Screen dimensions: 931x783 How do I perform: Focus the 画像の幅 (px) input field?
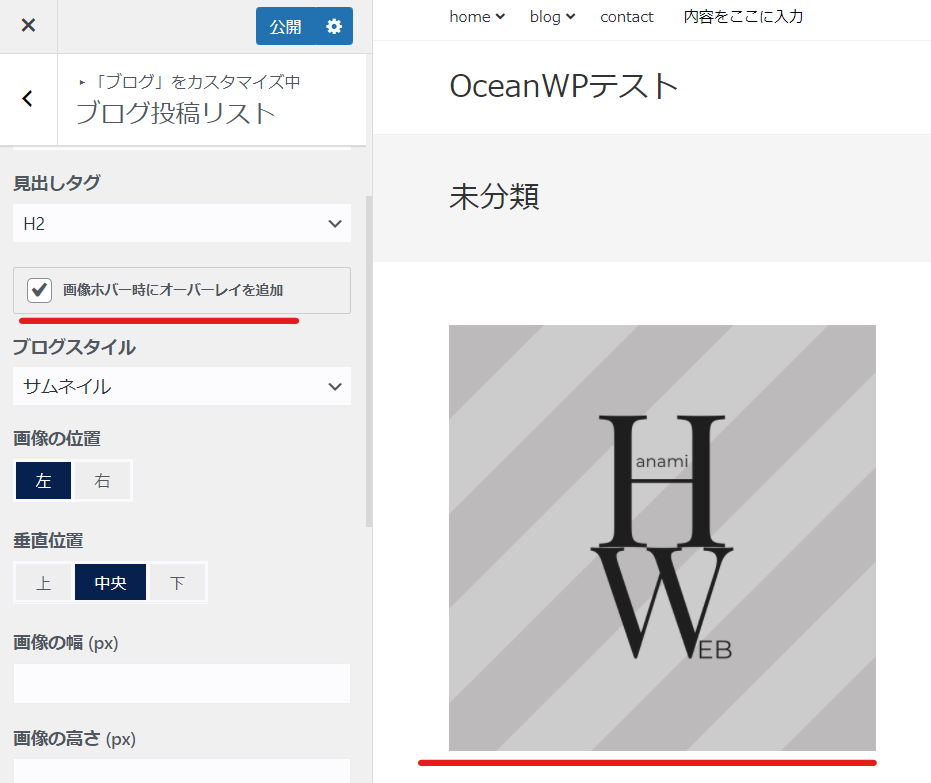pos(182,684)
